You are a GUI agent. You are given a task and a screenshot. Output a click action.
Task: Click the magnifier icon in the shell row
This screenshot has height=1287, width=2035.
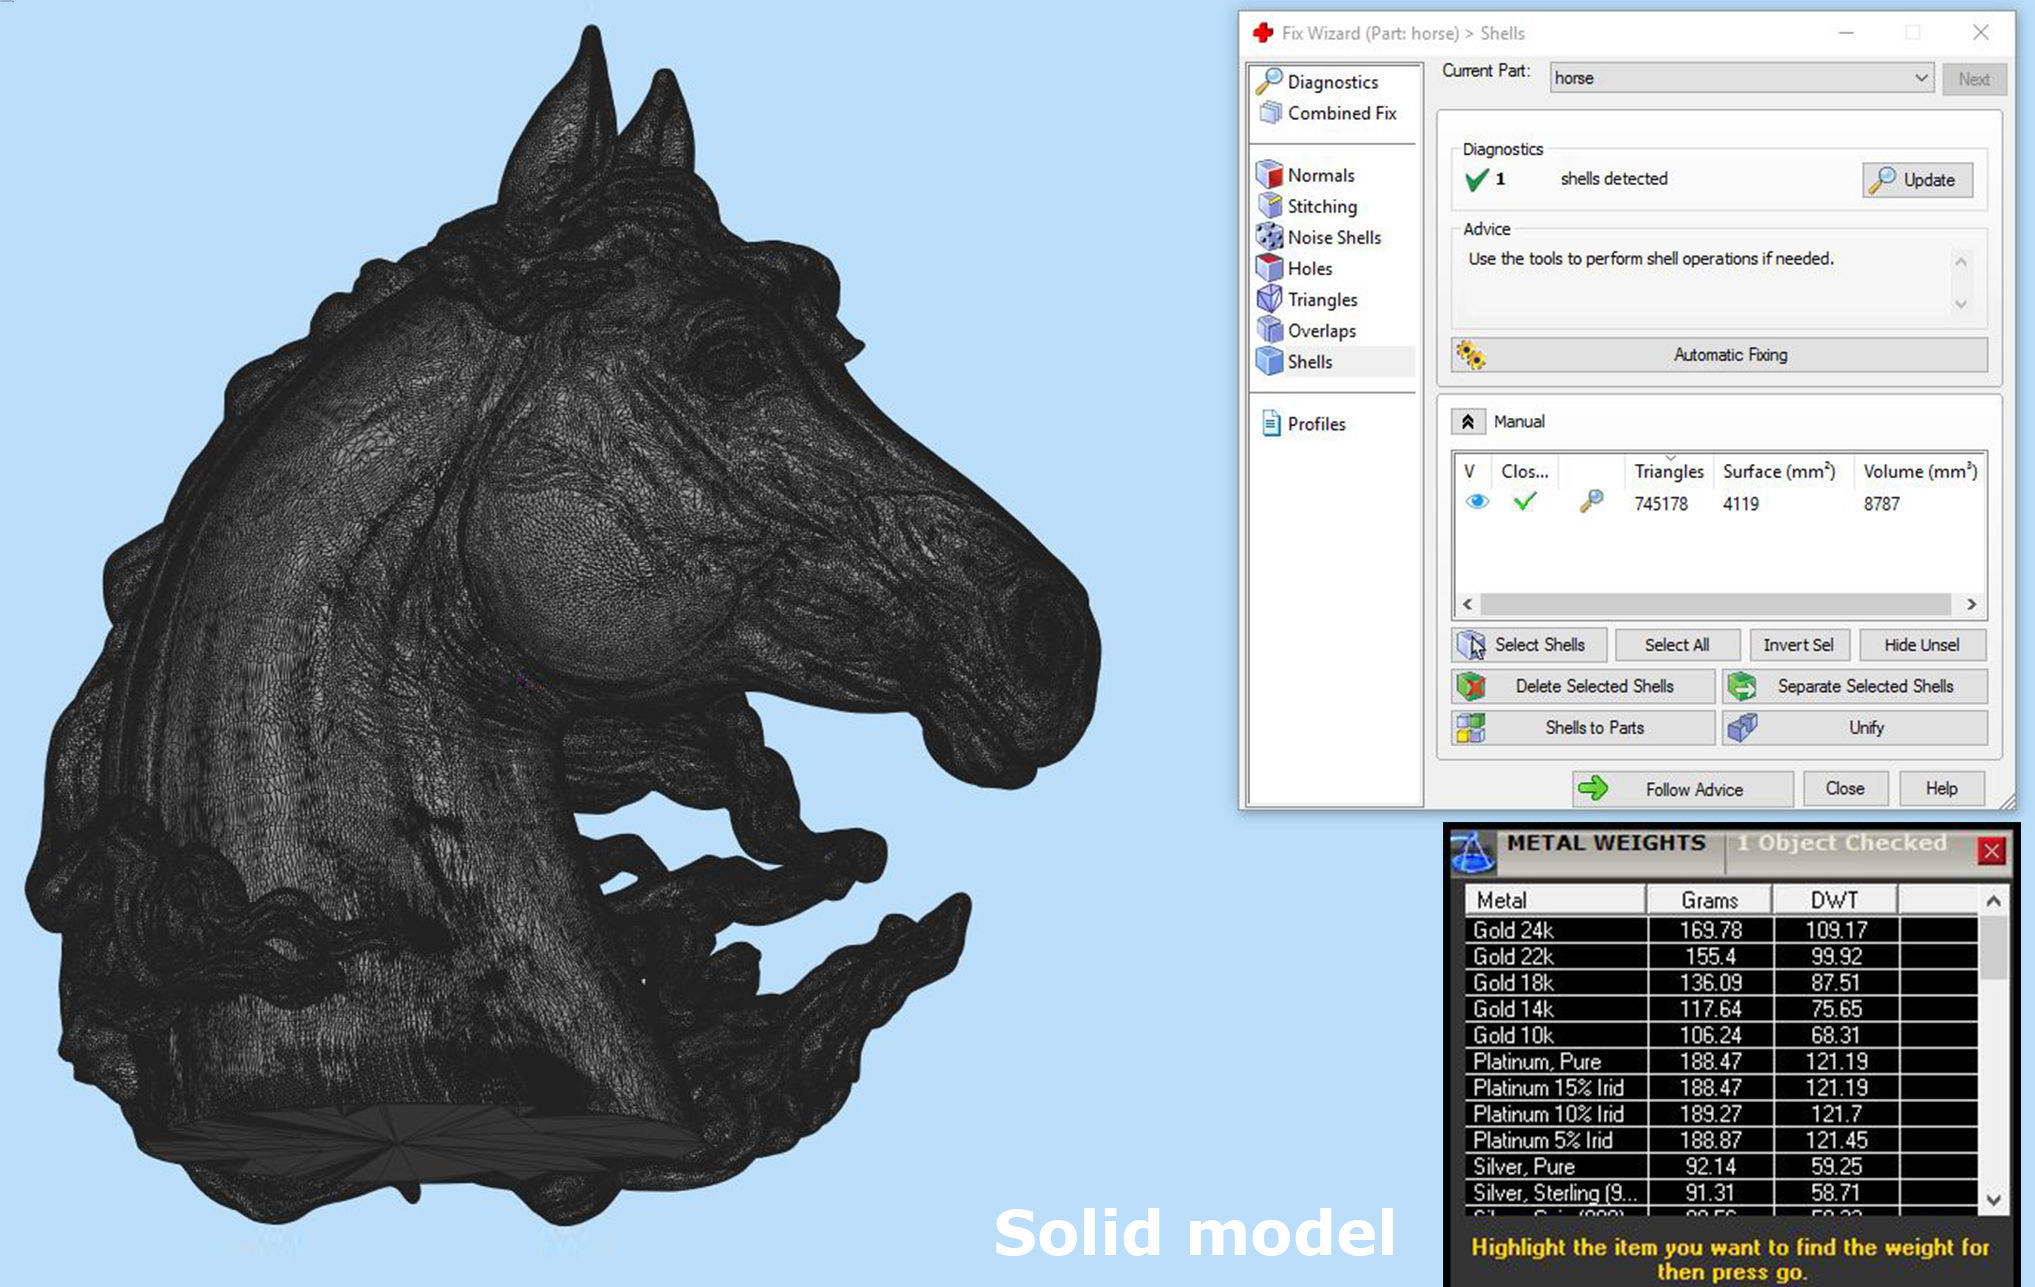[x=1591, y=502]
